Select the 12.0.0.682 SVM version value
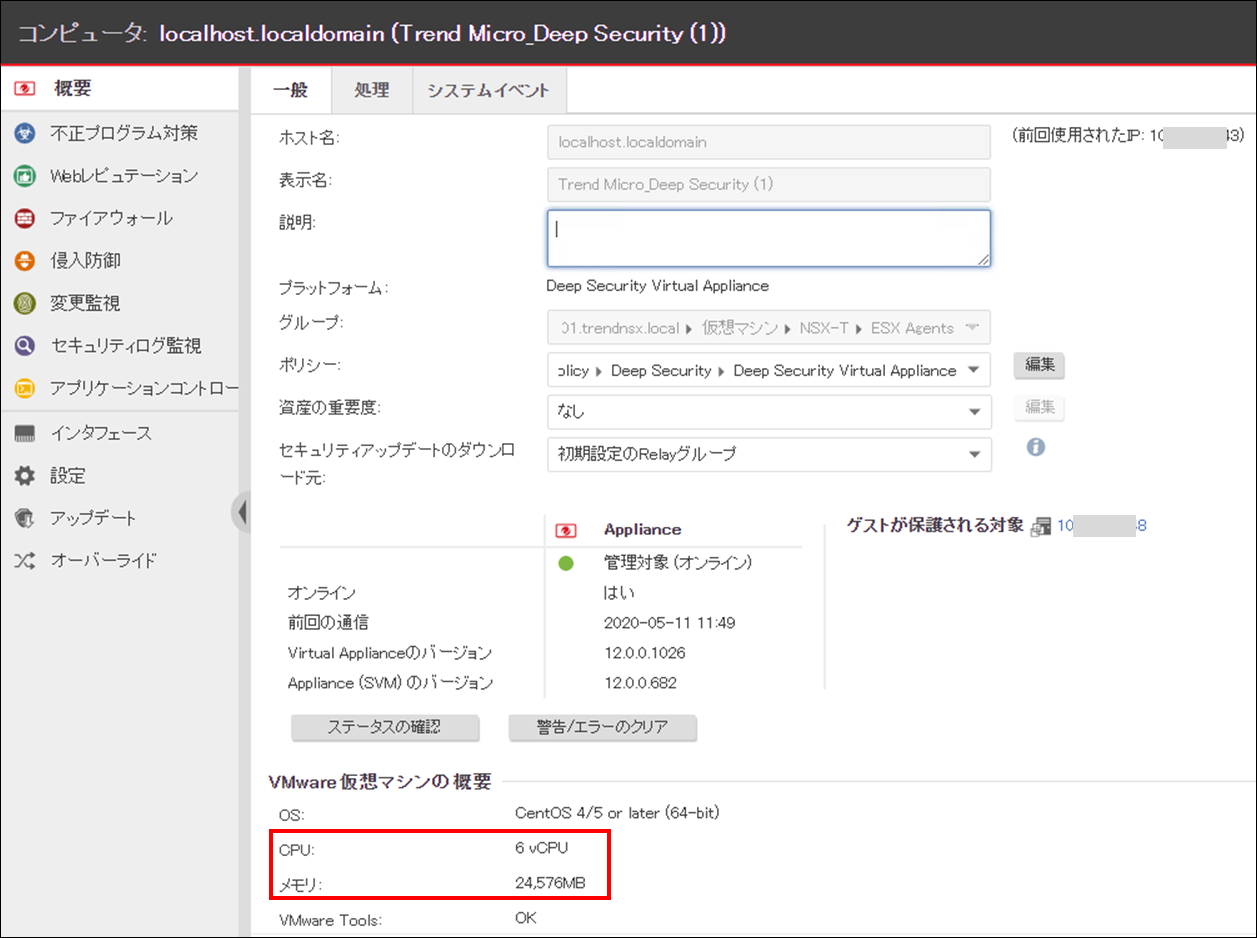The height and width of the screenshot is (938, 1257). pos(640,684)
